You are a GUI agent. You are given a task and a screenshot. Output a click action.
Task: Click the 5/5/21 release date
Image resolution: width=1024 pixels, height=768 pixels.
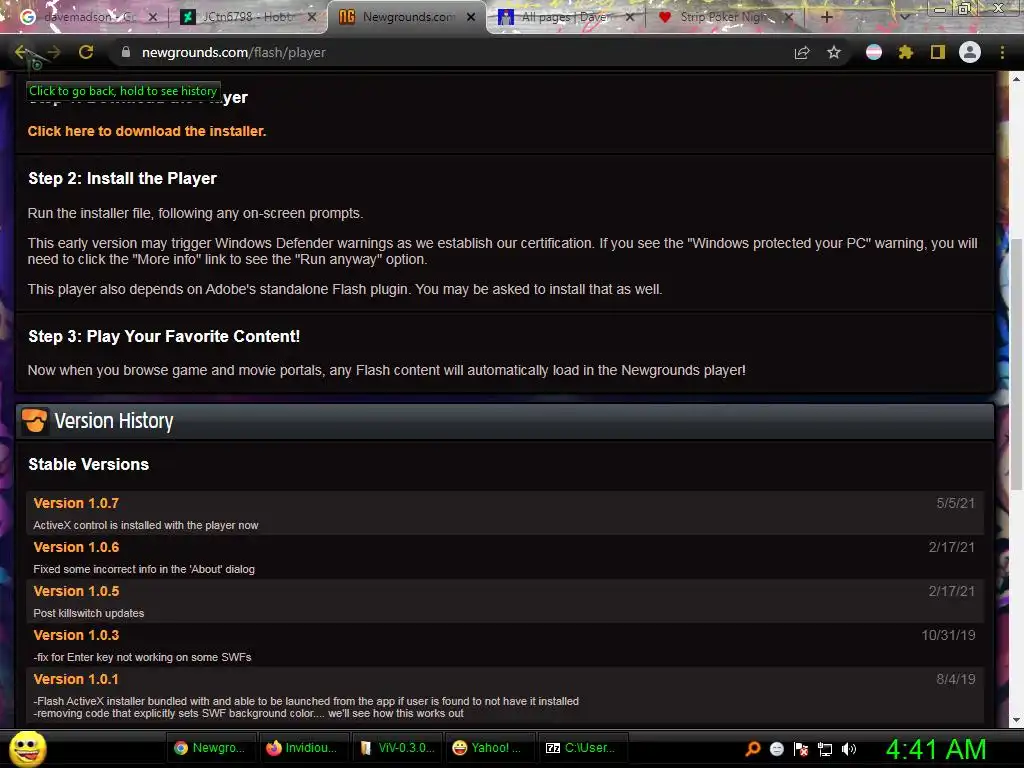pos(955,503)
